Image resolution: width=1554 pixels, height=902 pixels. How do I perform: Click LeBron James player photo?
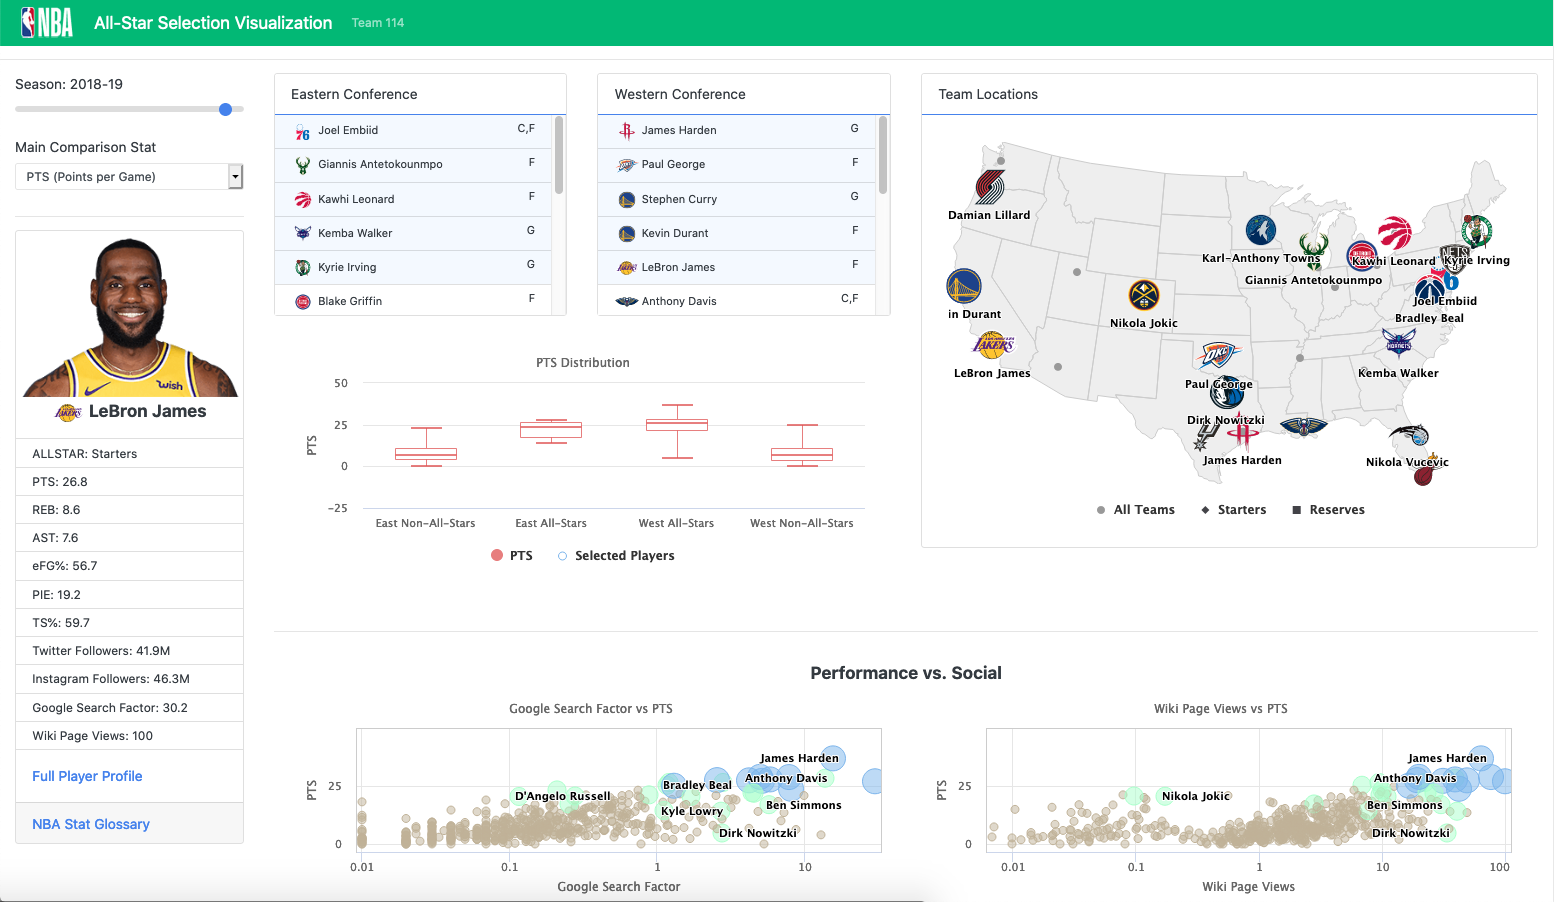point(130,316)
